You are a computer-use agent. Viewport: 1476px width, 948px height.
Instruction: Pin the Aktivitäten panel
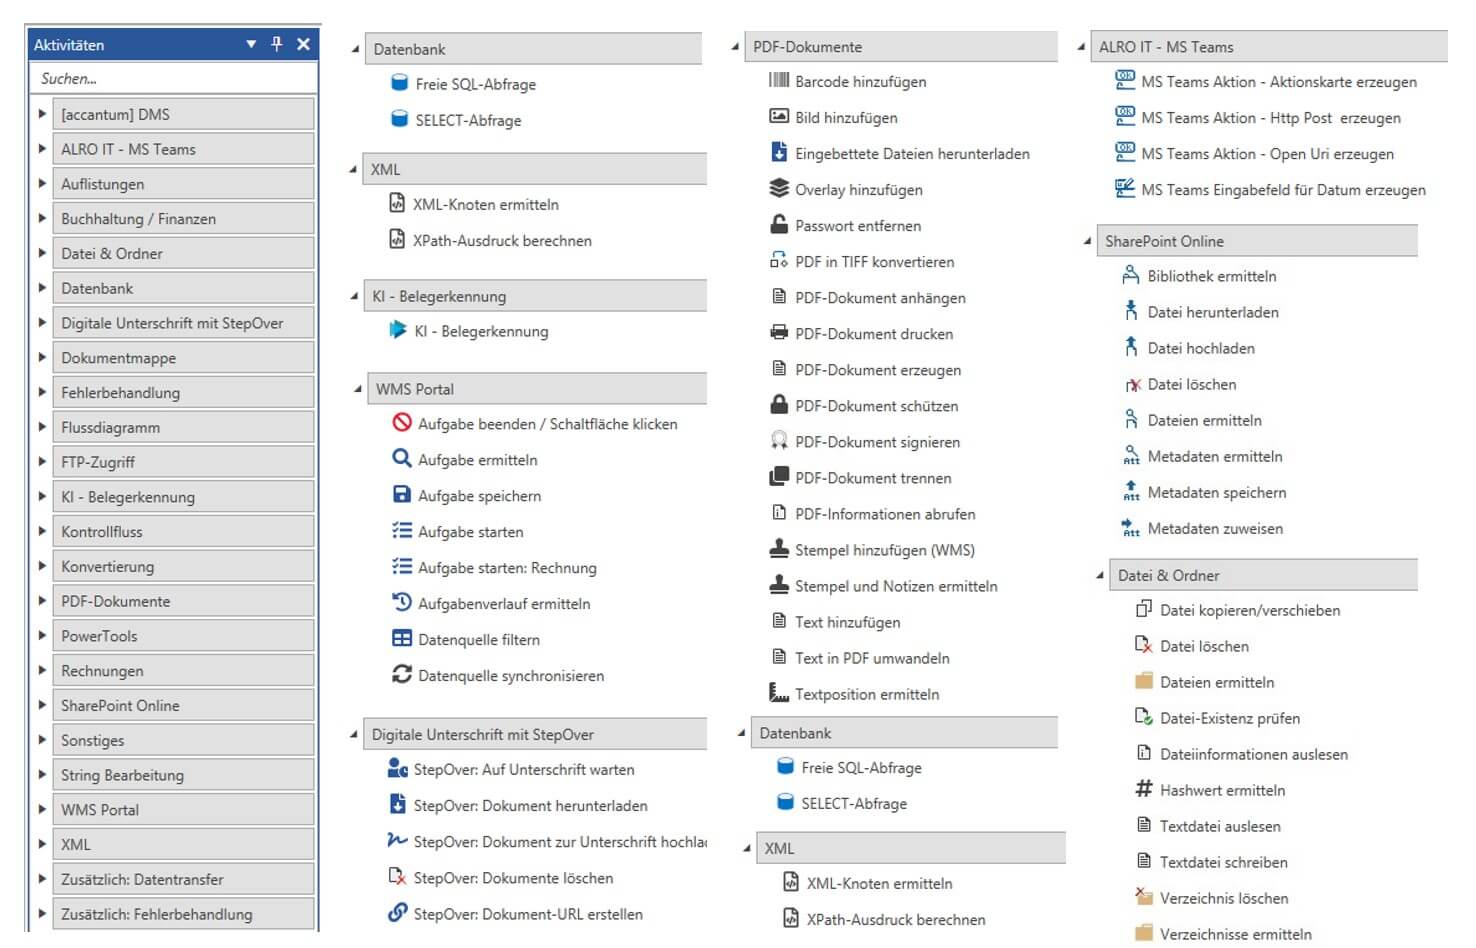(x=277, y=44)
